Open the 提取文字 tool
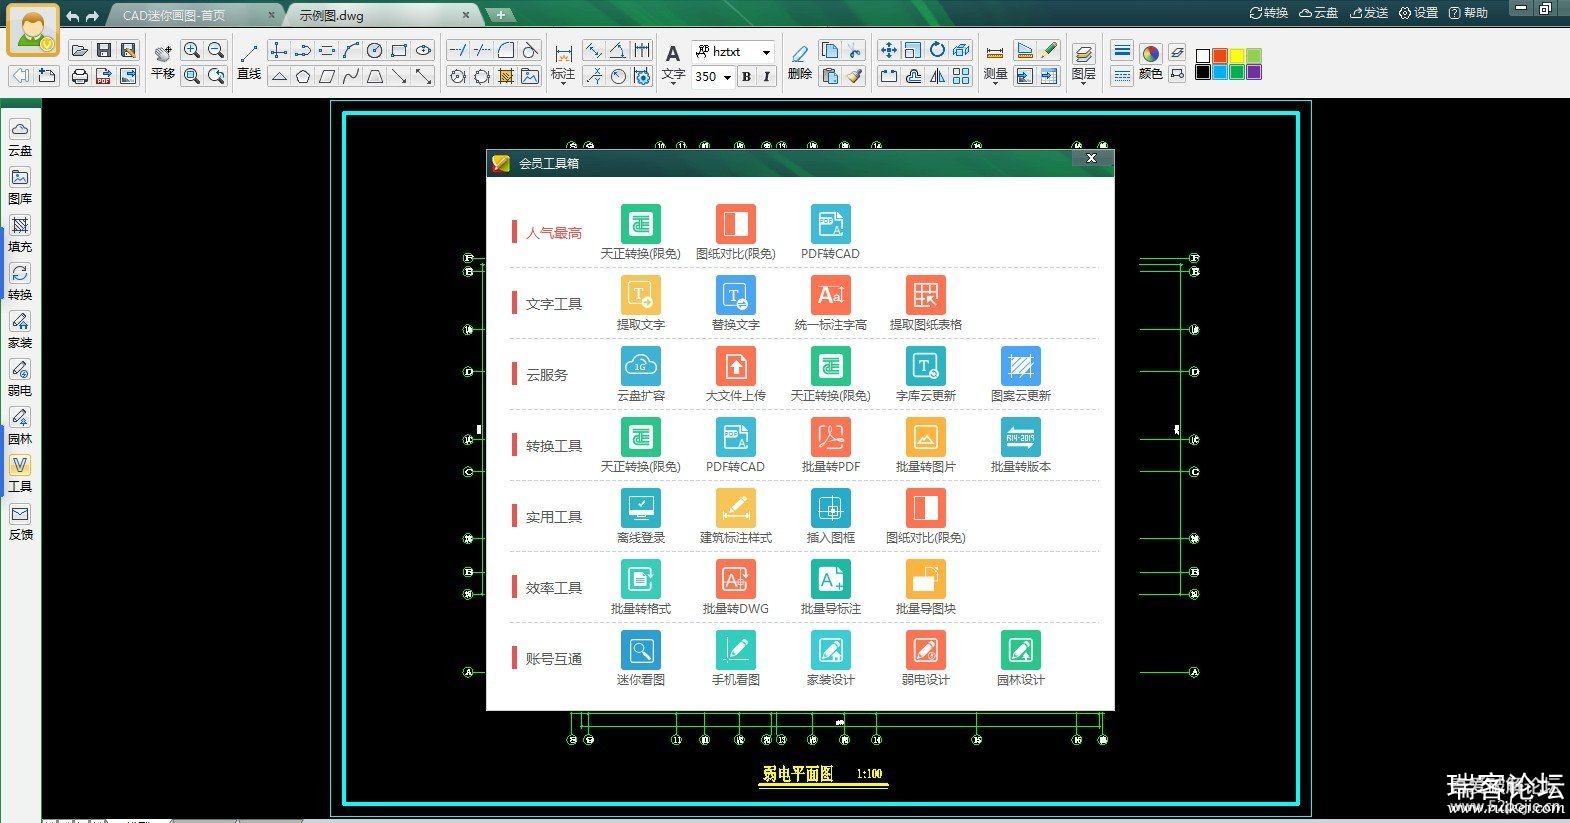The width and height of the screenshot is (1570, 823). coord(640,304)
